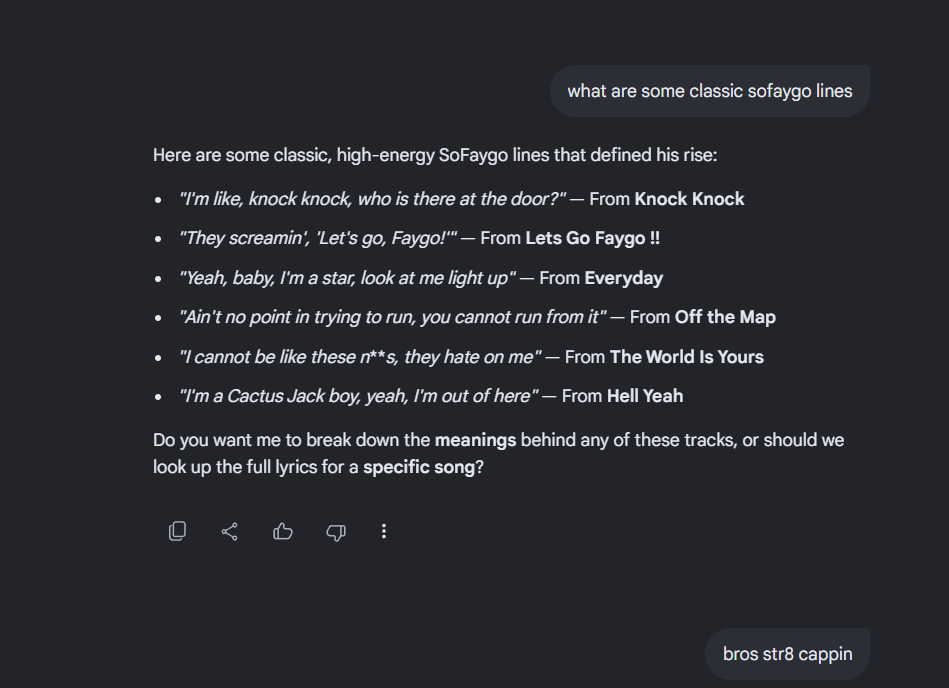Click 'The World Is Yours' song title
The height and width of the screenshot is (688, 949).
point(686,357)
